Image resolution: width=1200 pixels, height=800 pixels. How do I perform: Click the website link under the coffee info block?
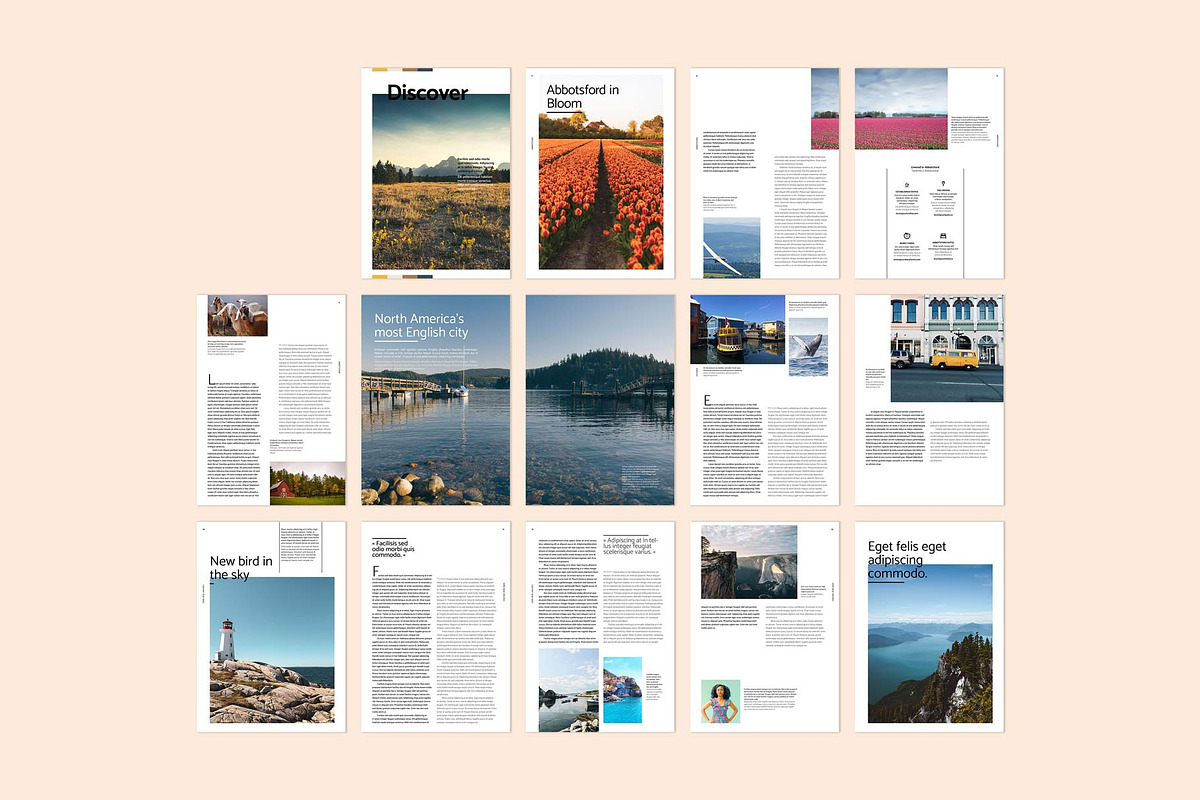pos(907,211)
